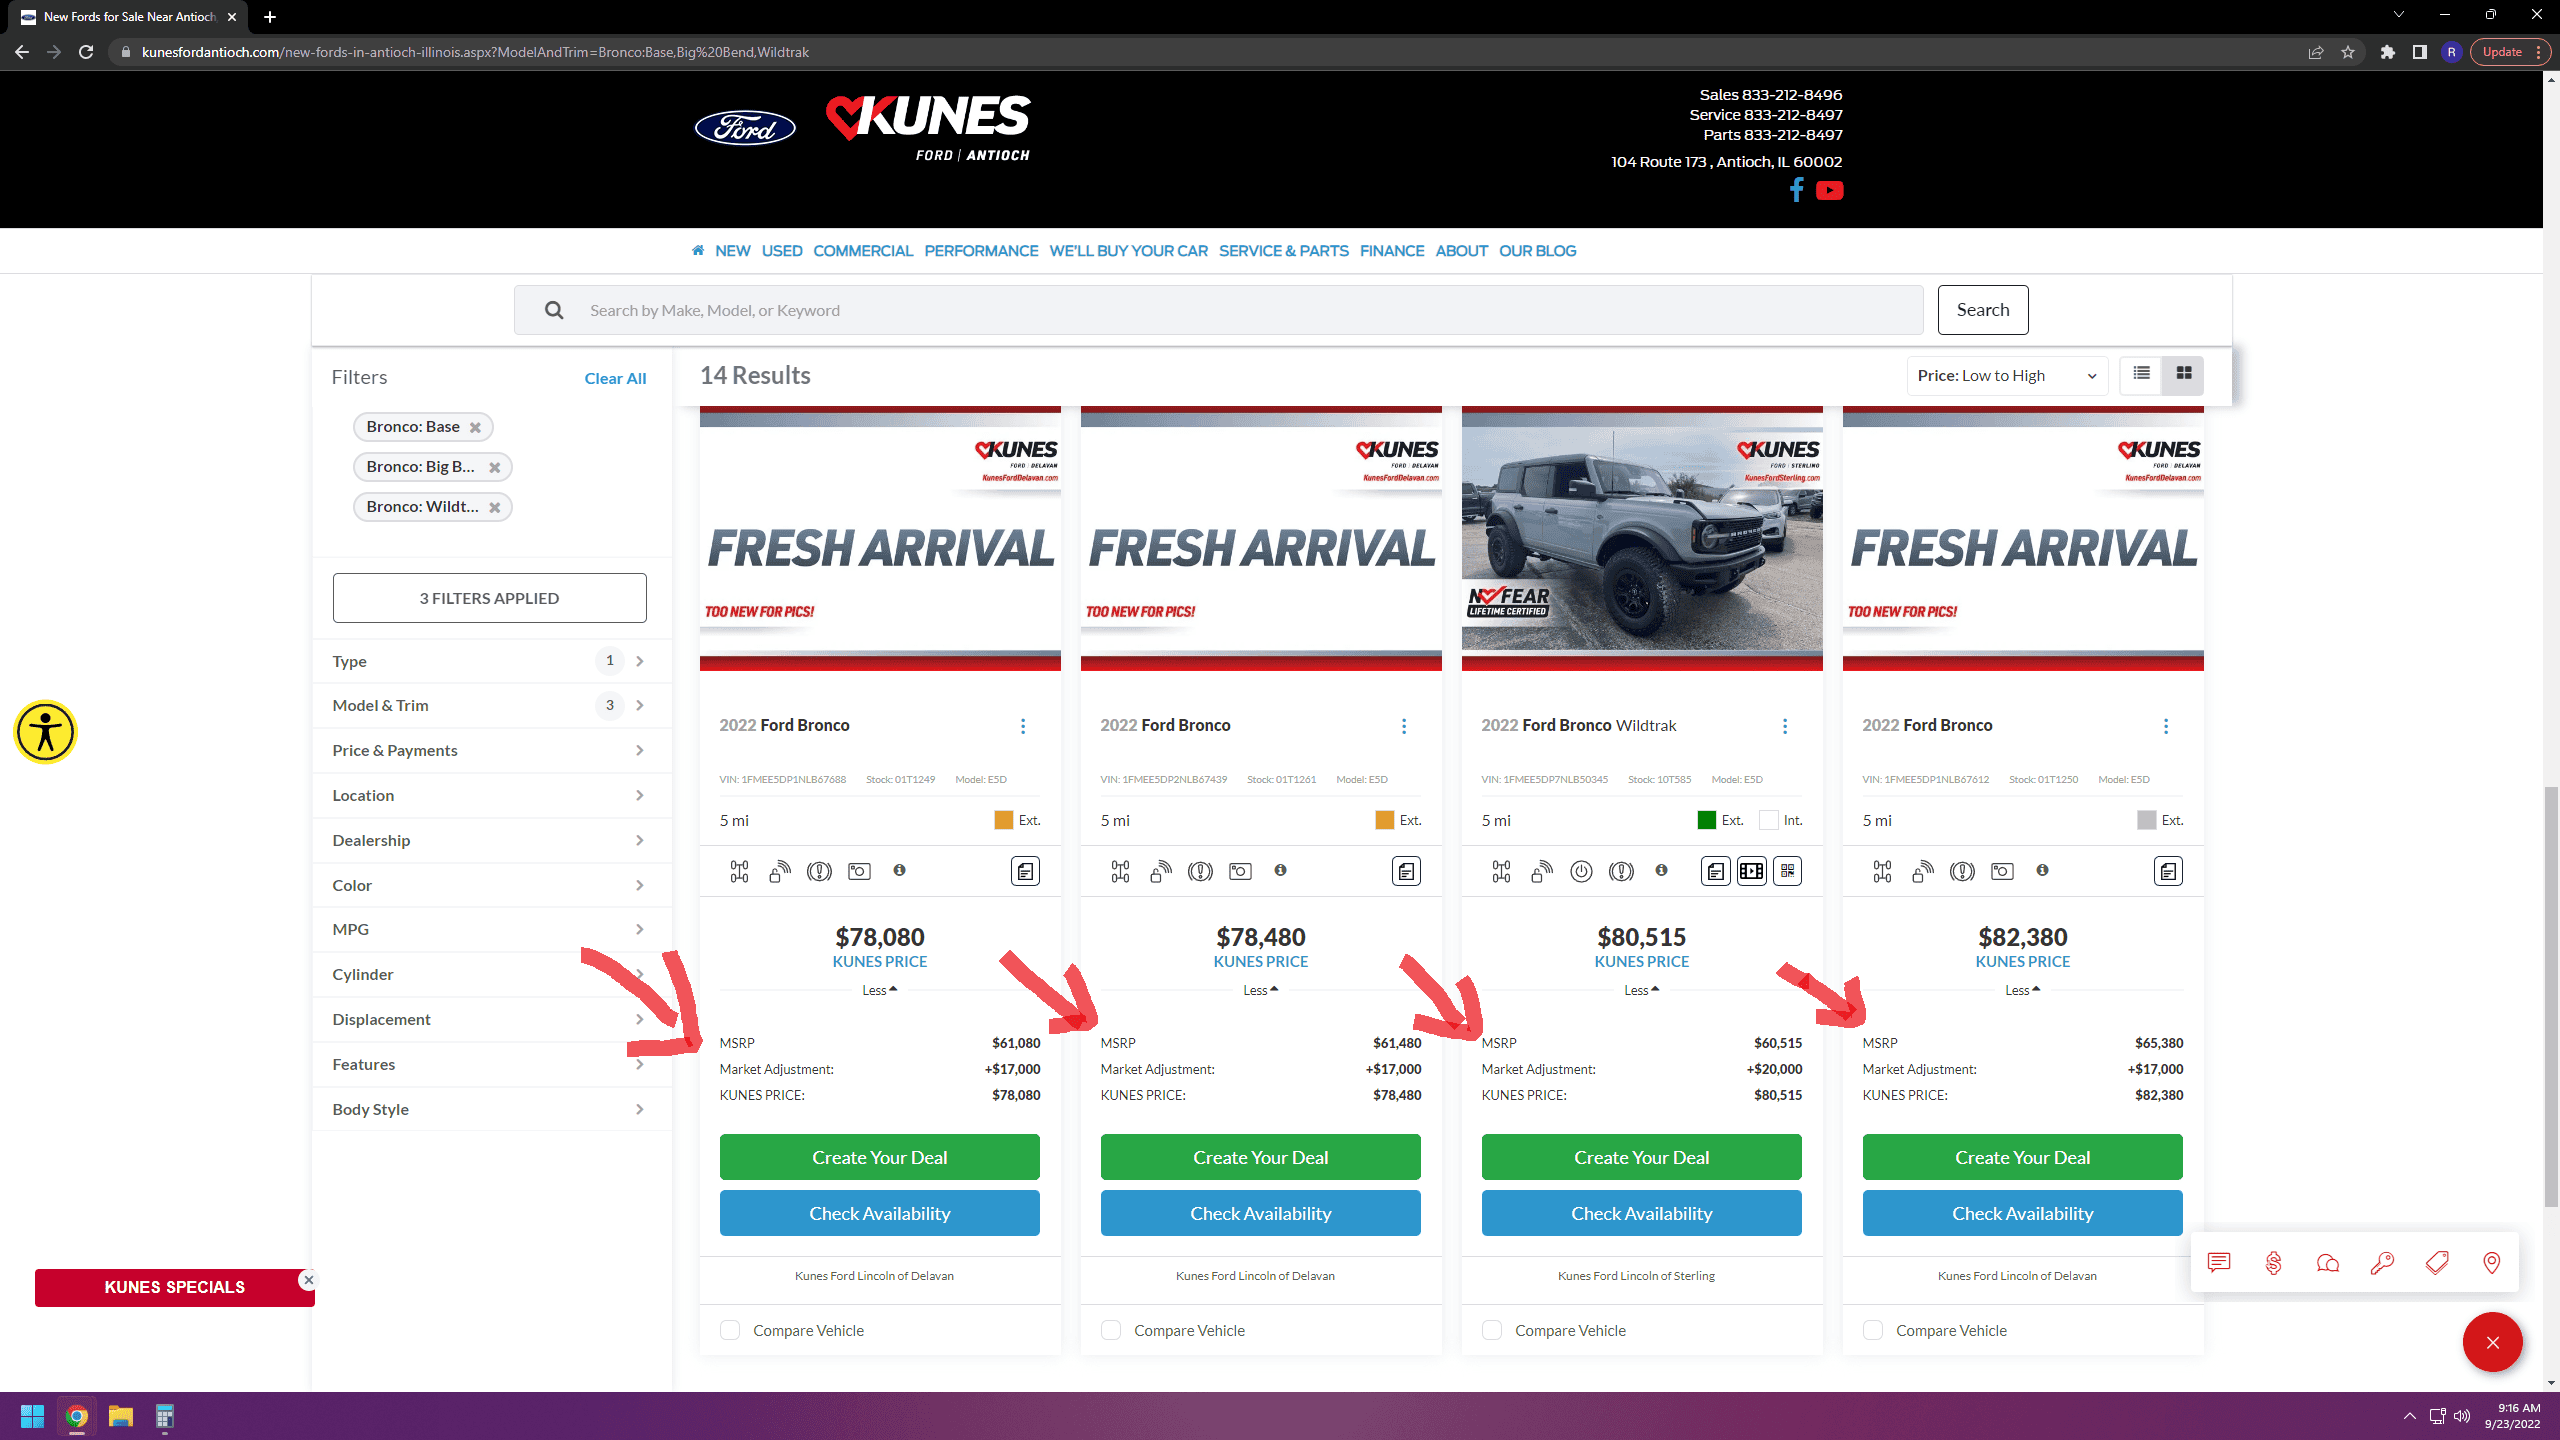Open window sticker icon on $82,380 Bronco

click(2168, 872)
